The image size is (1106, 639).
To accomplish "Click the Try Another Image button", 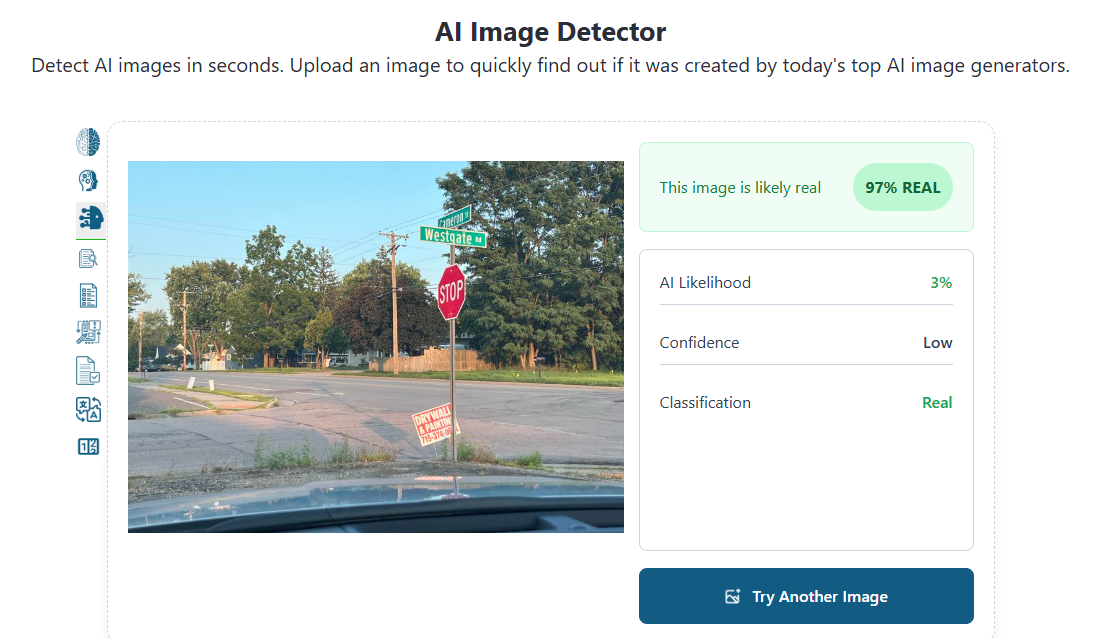I will 806,596.
